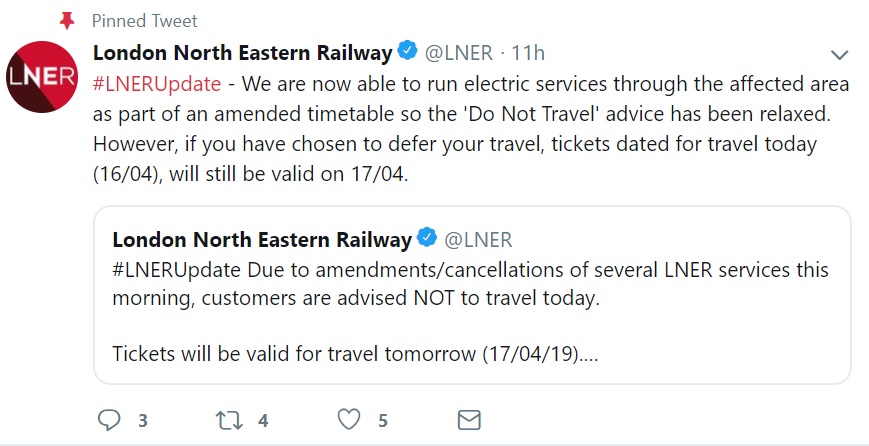Click the pinned tweet pin icon
The width and height of the screenshot is (869, 446).
pyautogui.click(x=67, y=21)
